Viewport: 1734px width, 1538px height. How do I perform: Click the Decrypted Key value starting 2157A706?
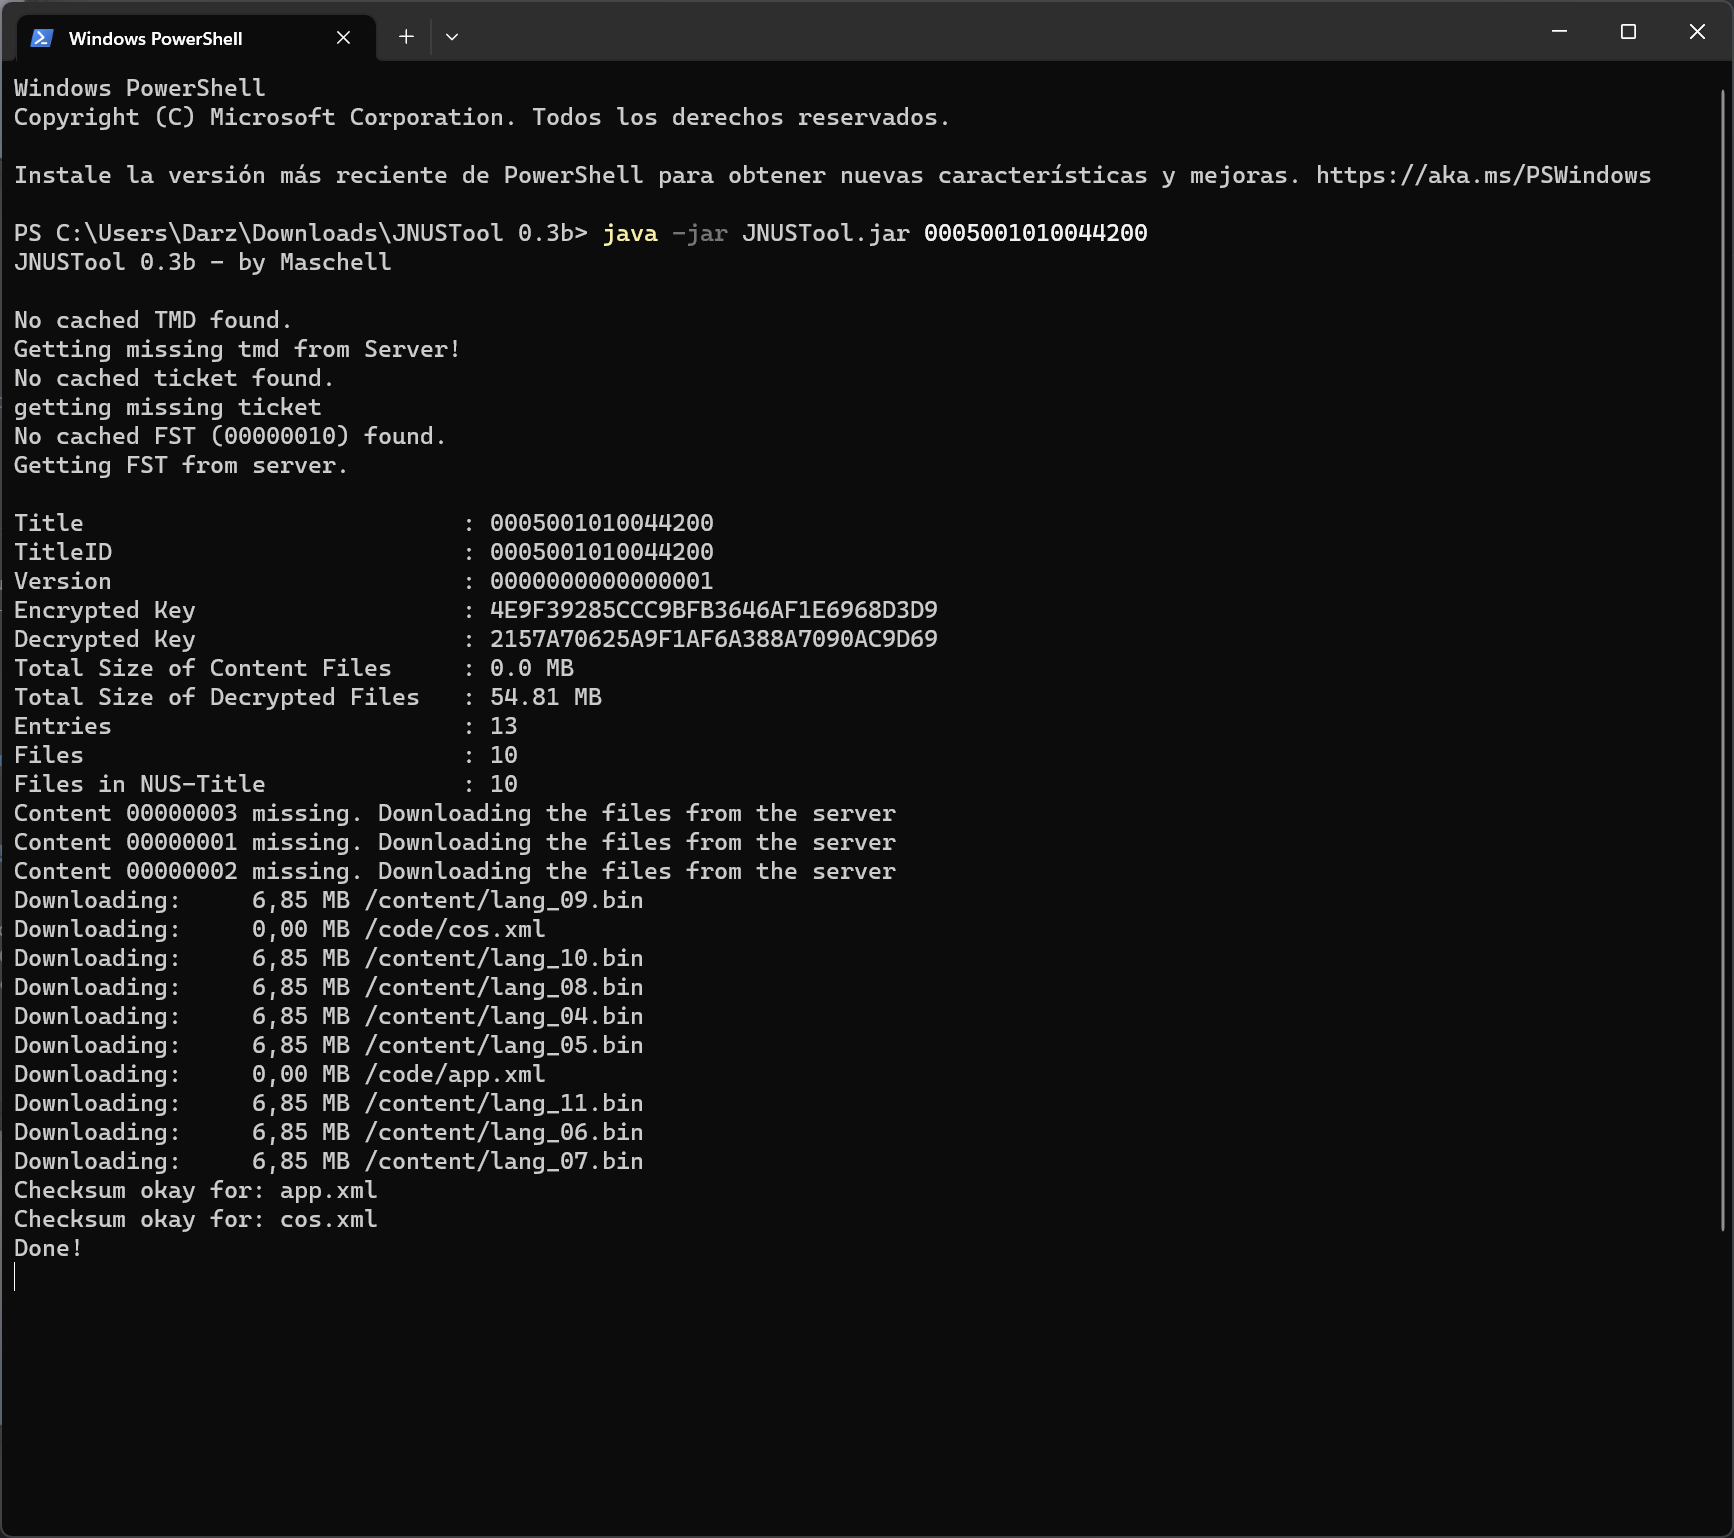[714, 639]
